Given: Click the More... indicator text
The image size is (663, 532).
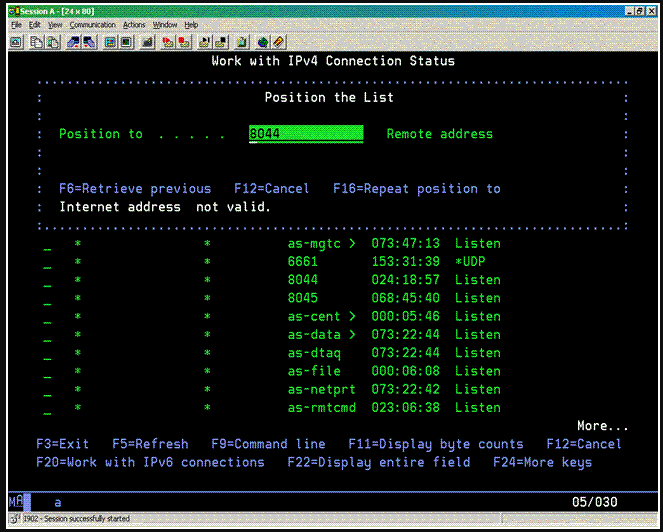Looking at the screenshot, I should 602,426.
